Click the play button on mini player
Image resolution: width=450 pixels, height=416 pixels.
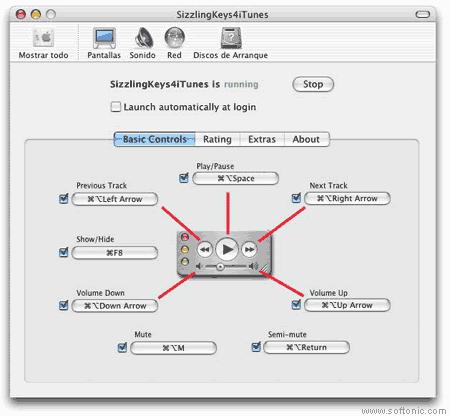coord(227,249)
